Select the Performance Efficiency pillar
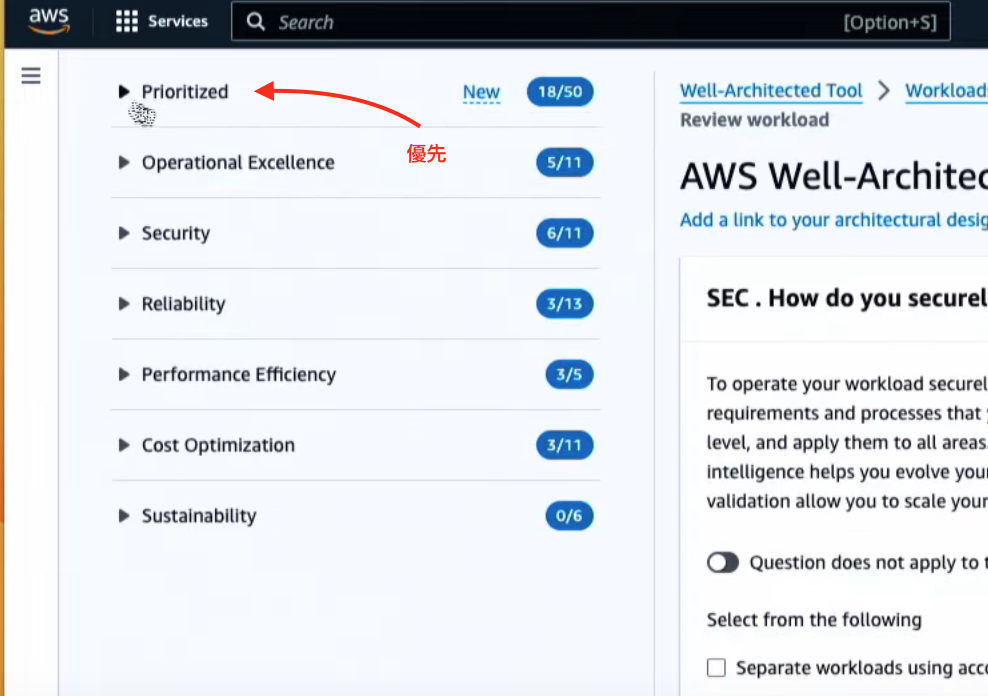988x696 pixels. point(238,375)
